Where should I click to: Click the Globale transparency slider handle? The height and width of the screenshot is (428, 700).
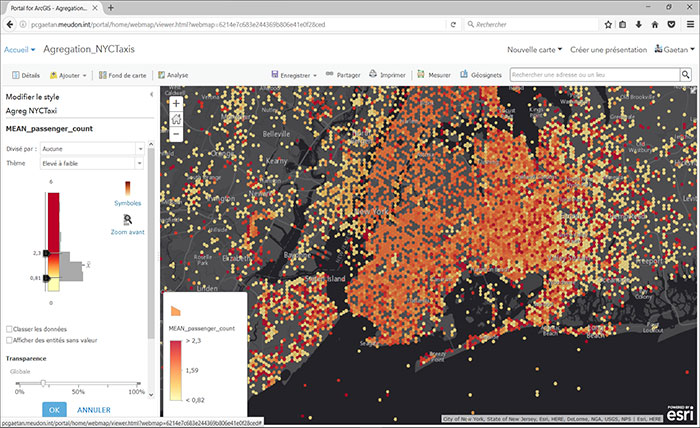[x=43, y=383]
